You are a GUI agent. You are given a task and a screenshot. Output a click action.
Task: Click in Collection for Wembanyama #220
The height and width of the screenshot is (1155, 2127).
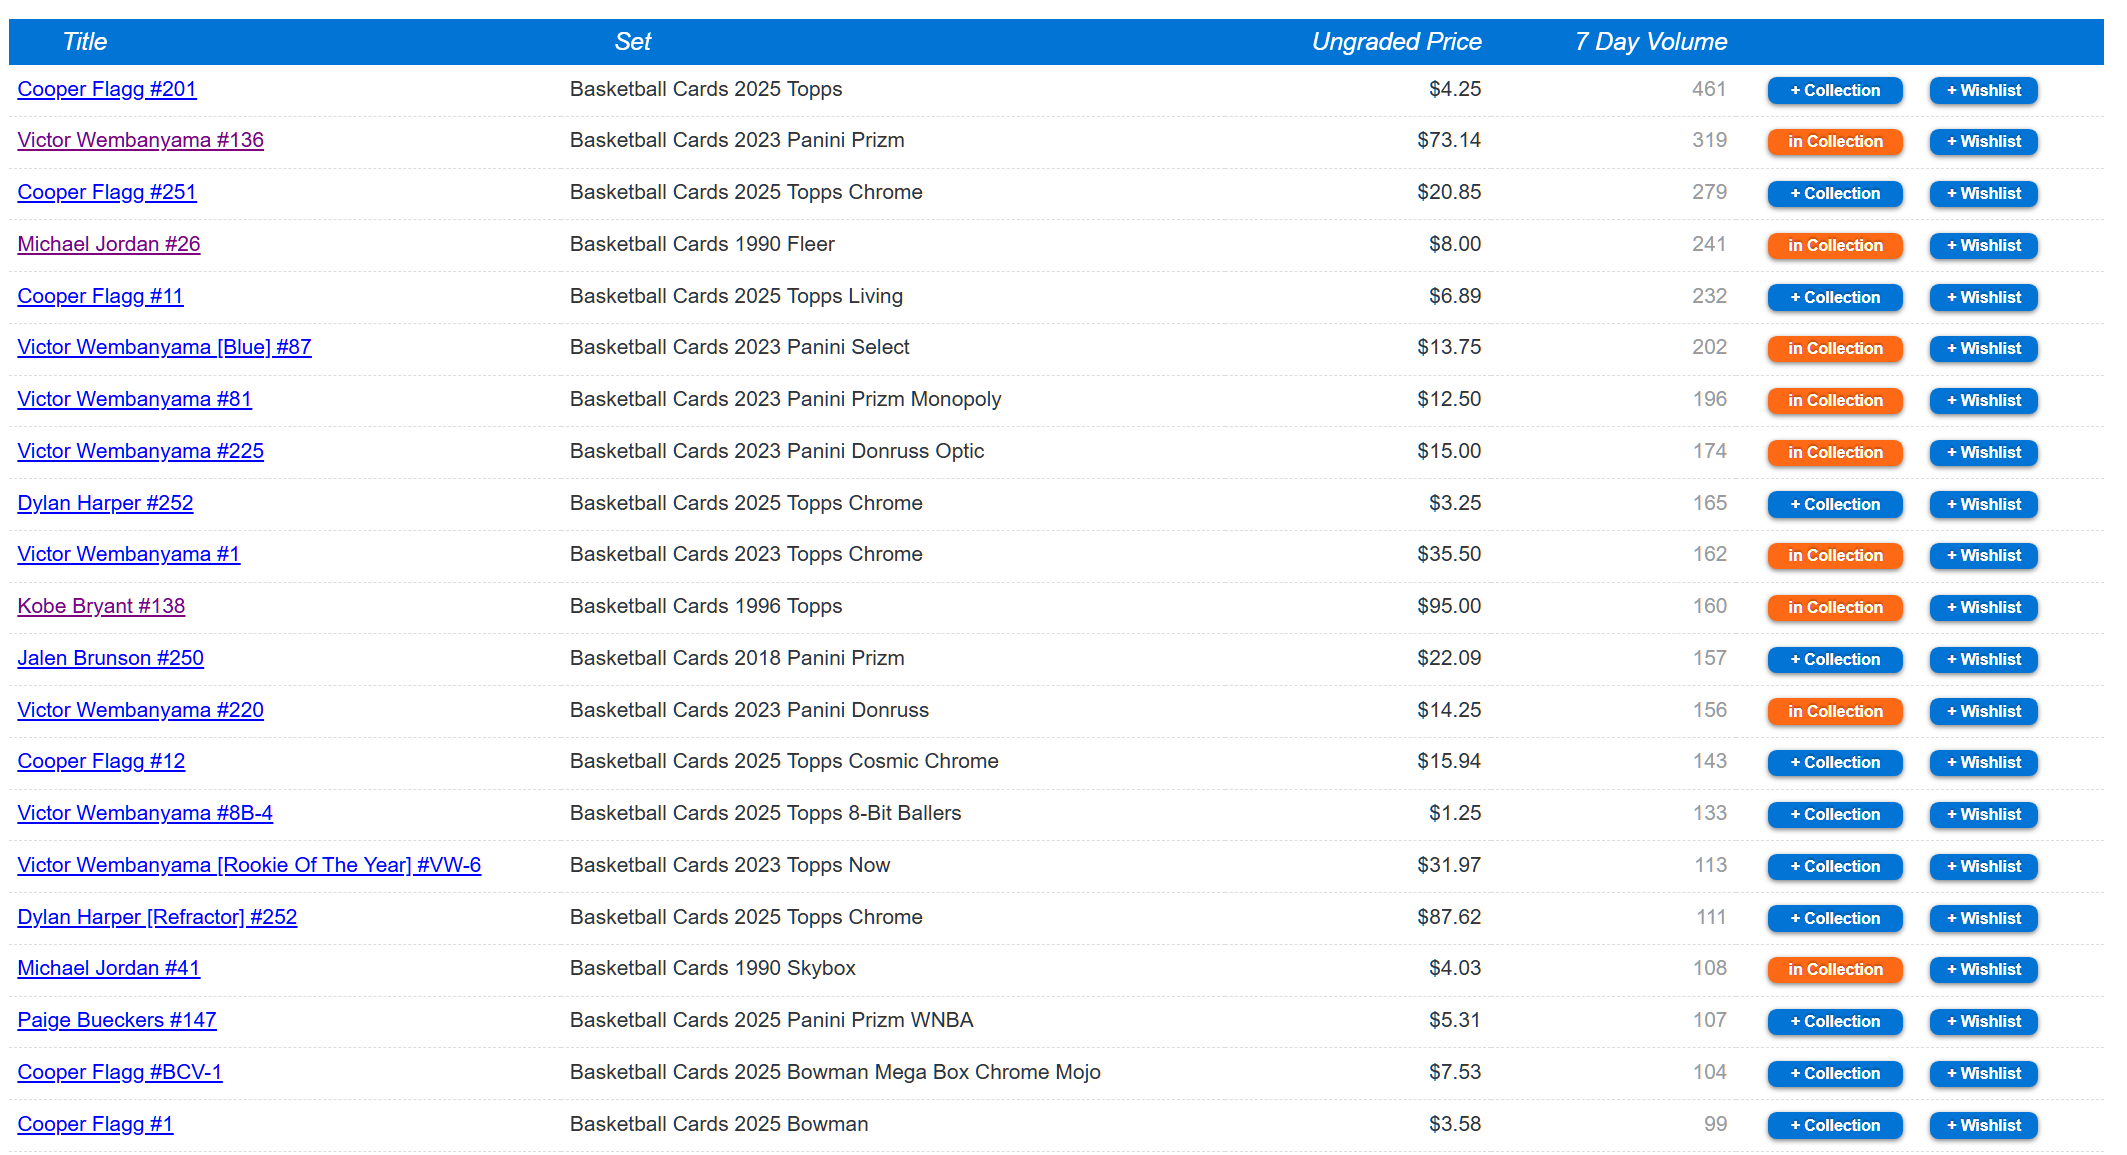tap(1835, 712)
